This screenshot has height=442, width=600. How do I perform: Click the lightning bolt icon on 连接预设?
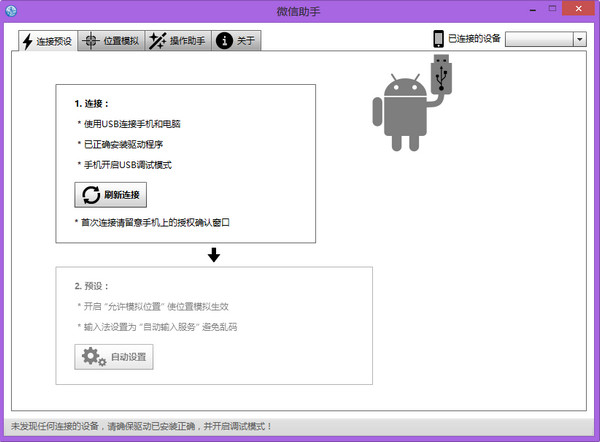27,41
